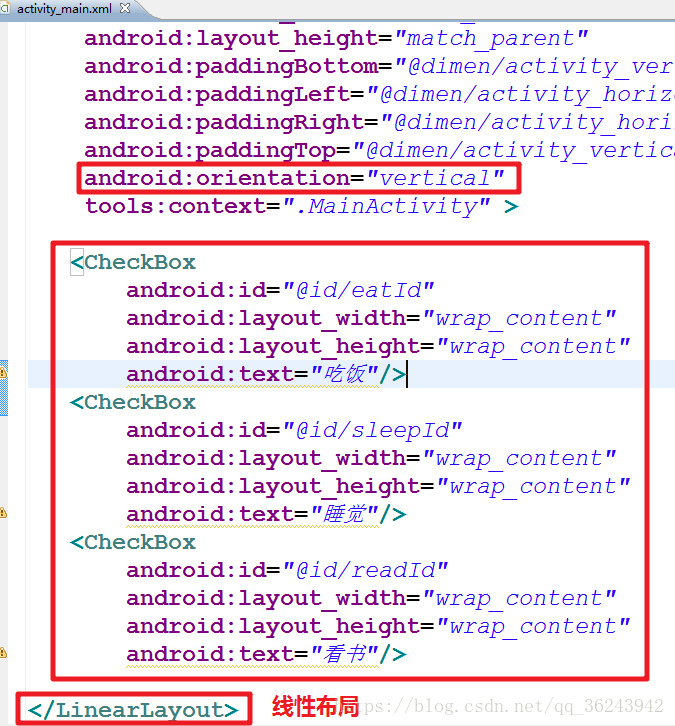Click the android:paddingLeft attribute line

(x=379, y=94)
